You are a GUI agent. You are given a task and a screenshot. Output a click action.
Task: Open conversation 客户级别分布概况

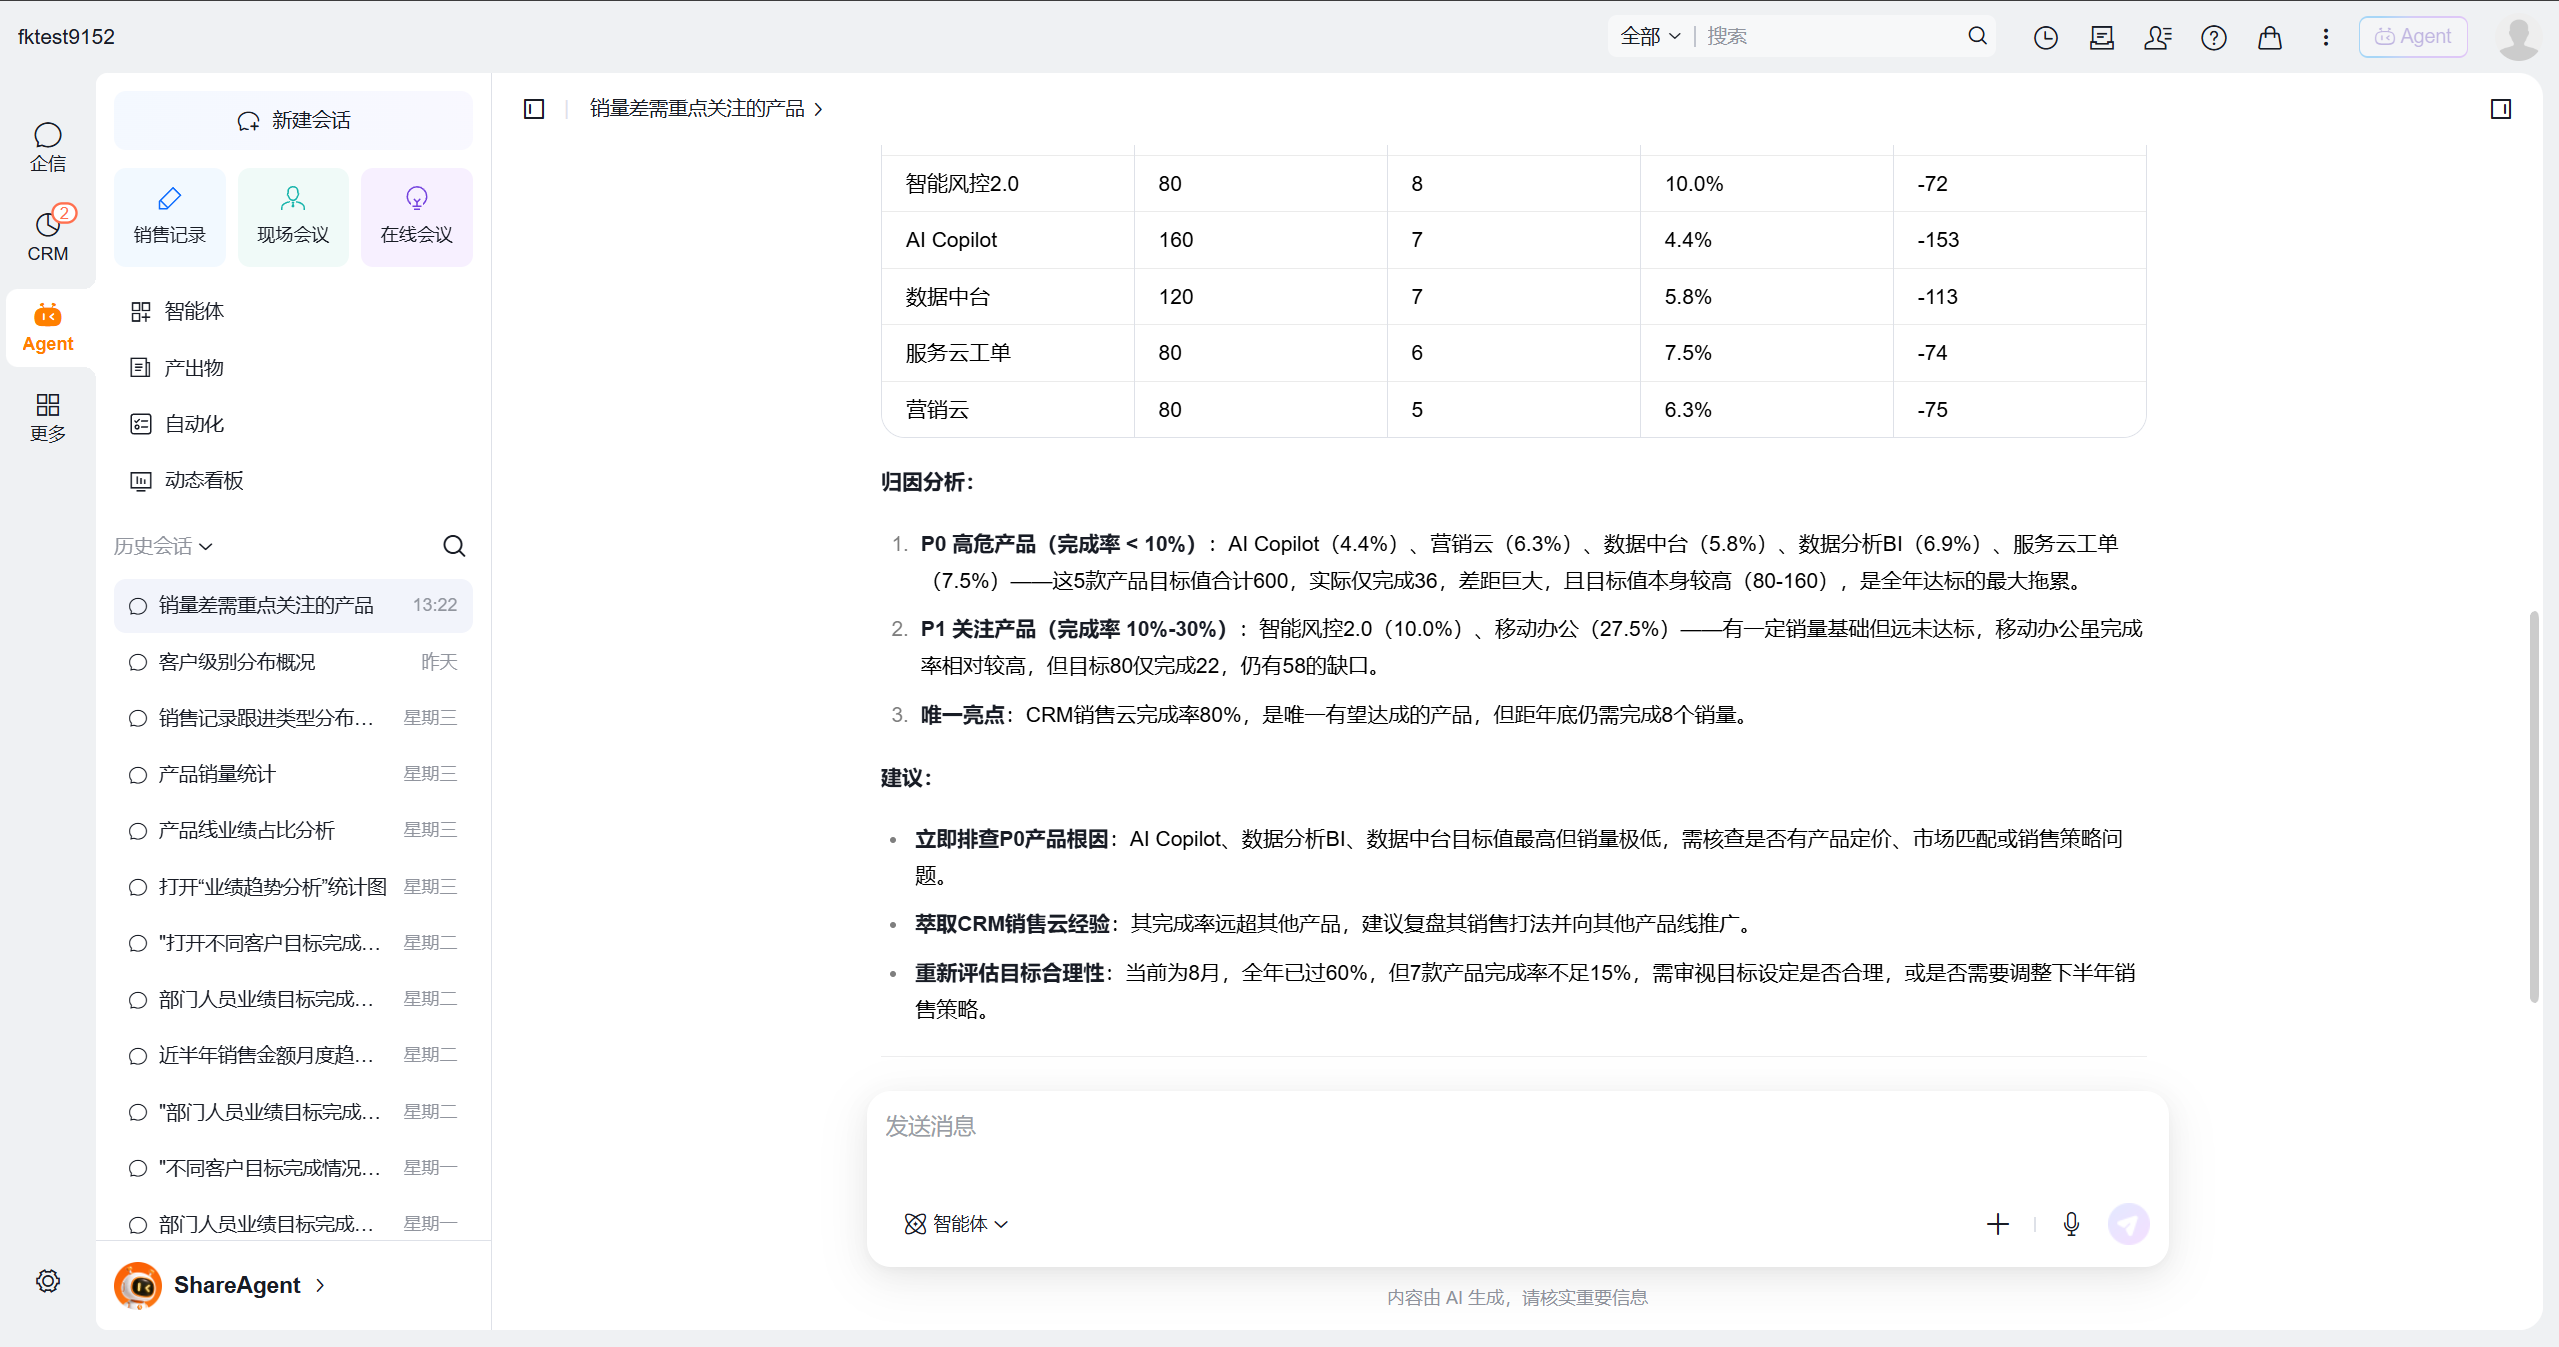pyautogui.click(x=293, y=662)
